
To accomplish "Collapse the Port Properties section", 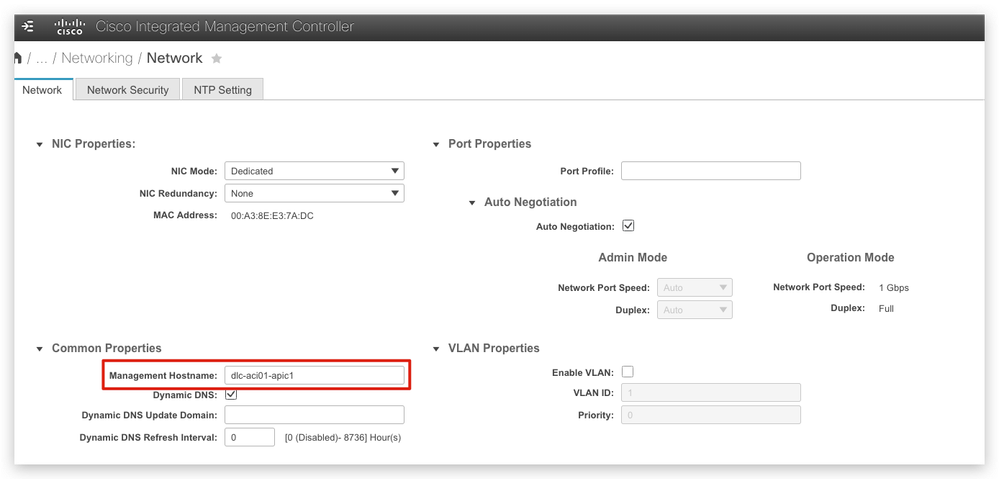I will click(436, 145).
